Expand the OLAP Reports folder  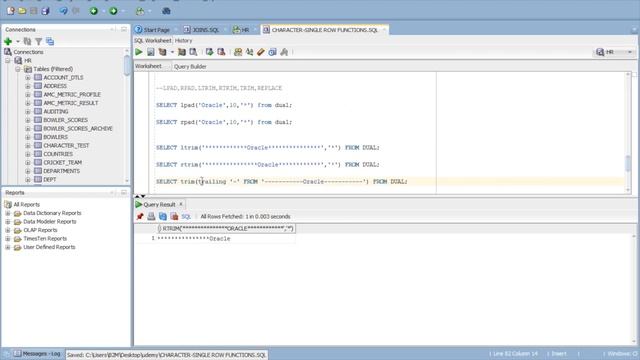pyautogui.click(x=8, y=230)
